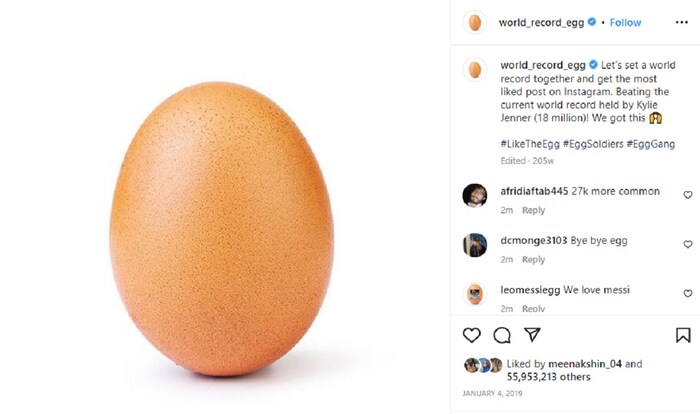Open the three-dot more options menu
Image resolution: width=700 pixels, height=414 pixels.
tap(682, 22)
